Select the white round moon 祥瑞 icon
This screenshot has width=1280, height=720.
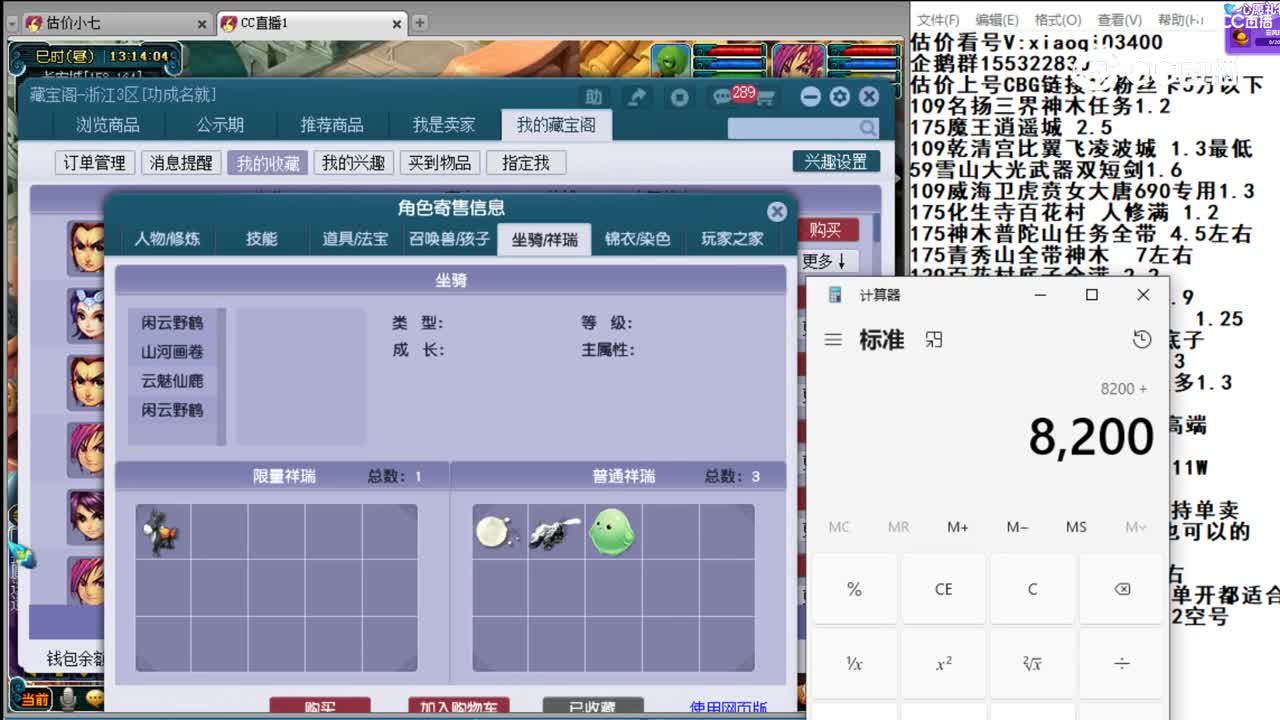pos(498,531)
